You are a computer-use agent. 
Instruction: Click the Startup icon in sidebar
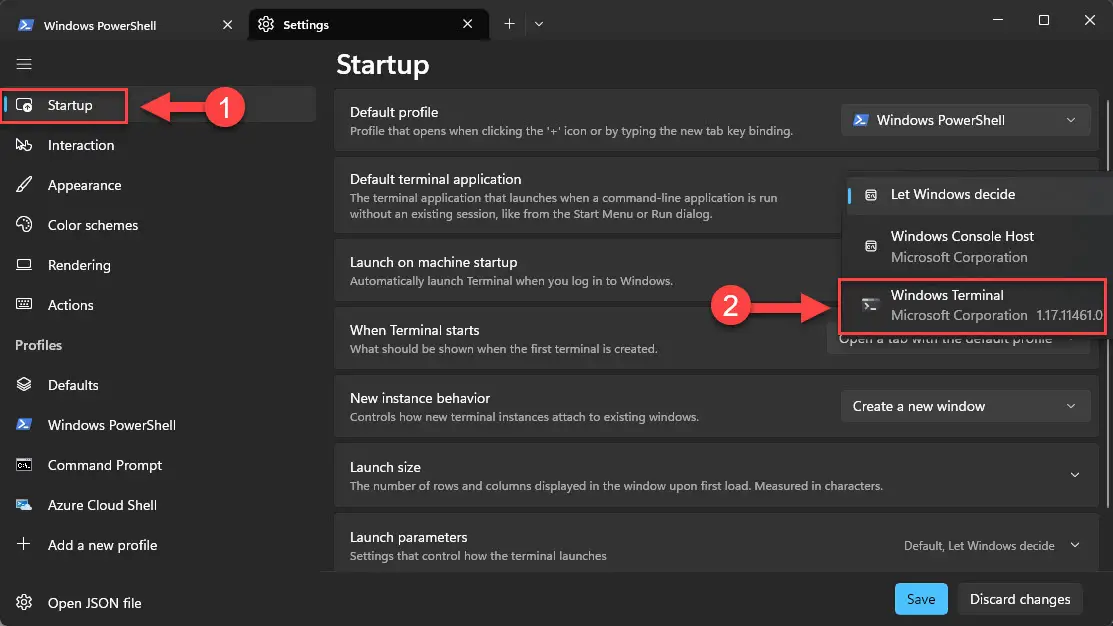click(x=24, y=105)
